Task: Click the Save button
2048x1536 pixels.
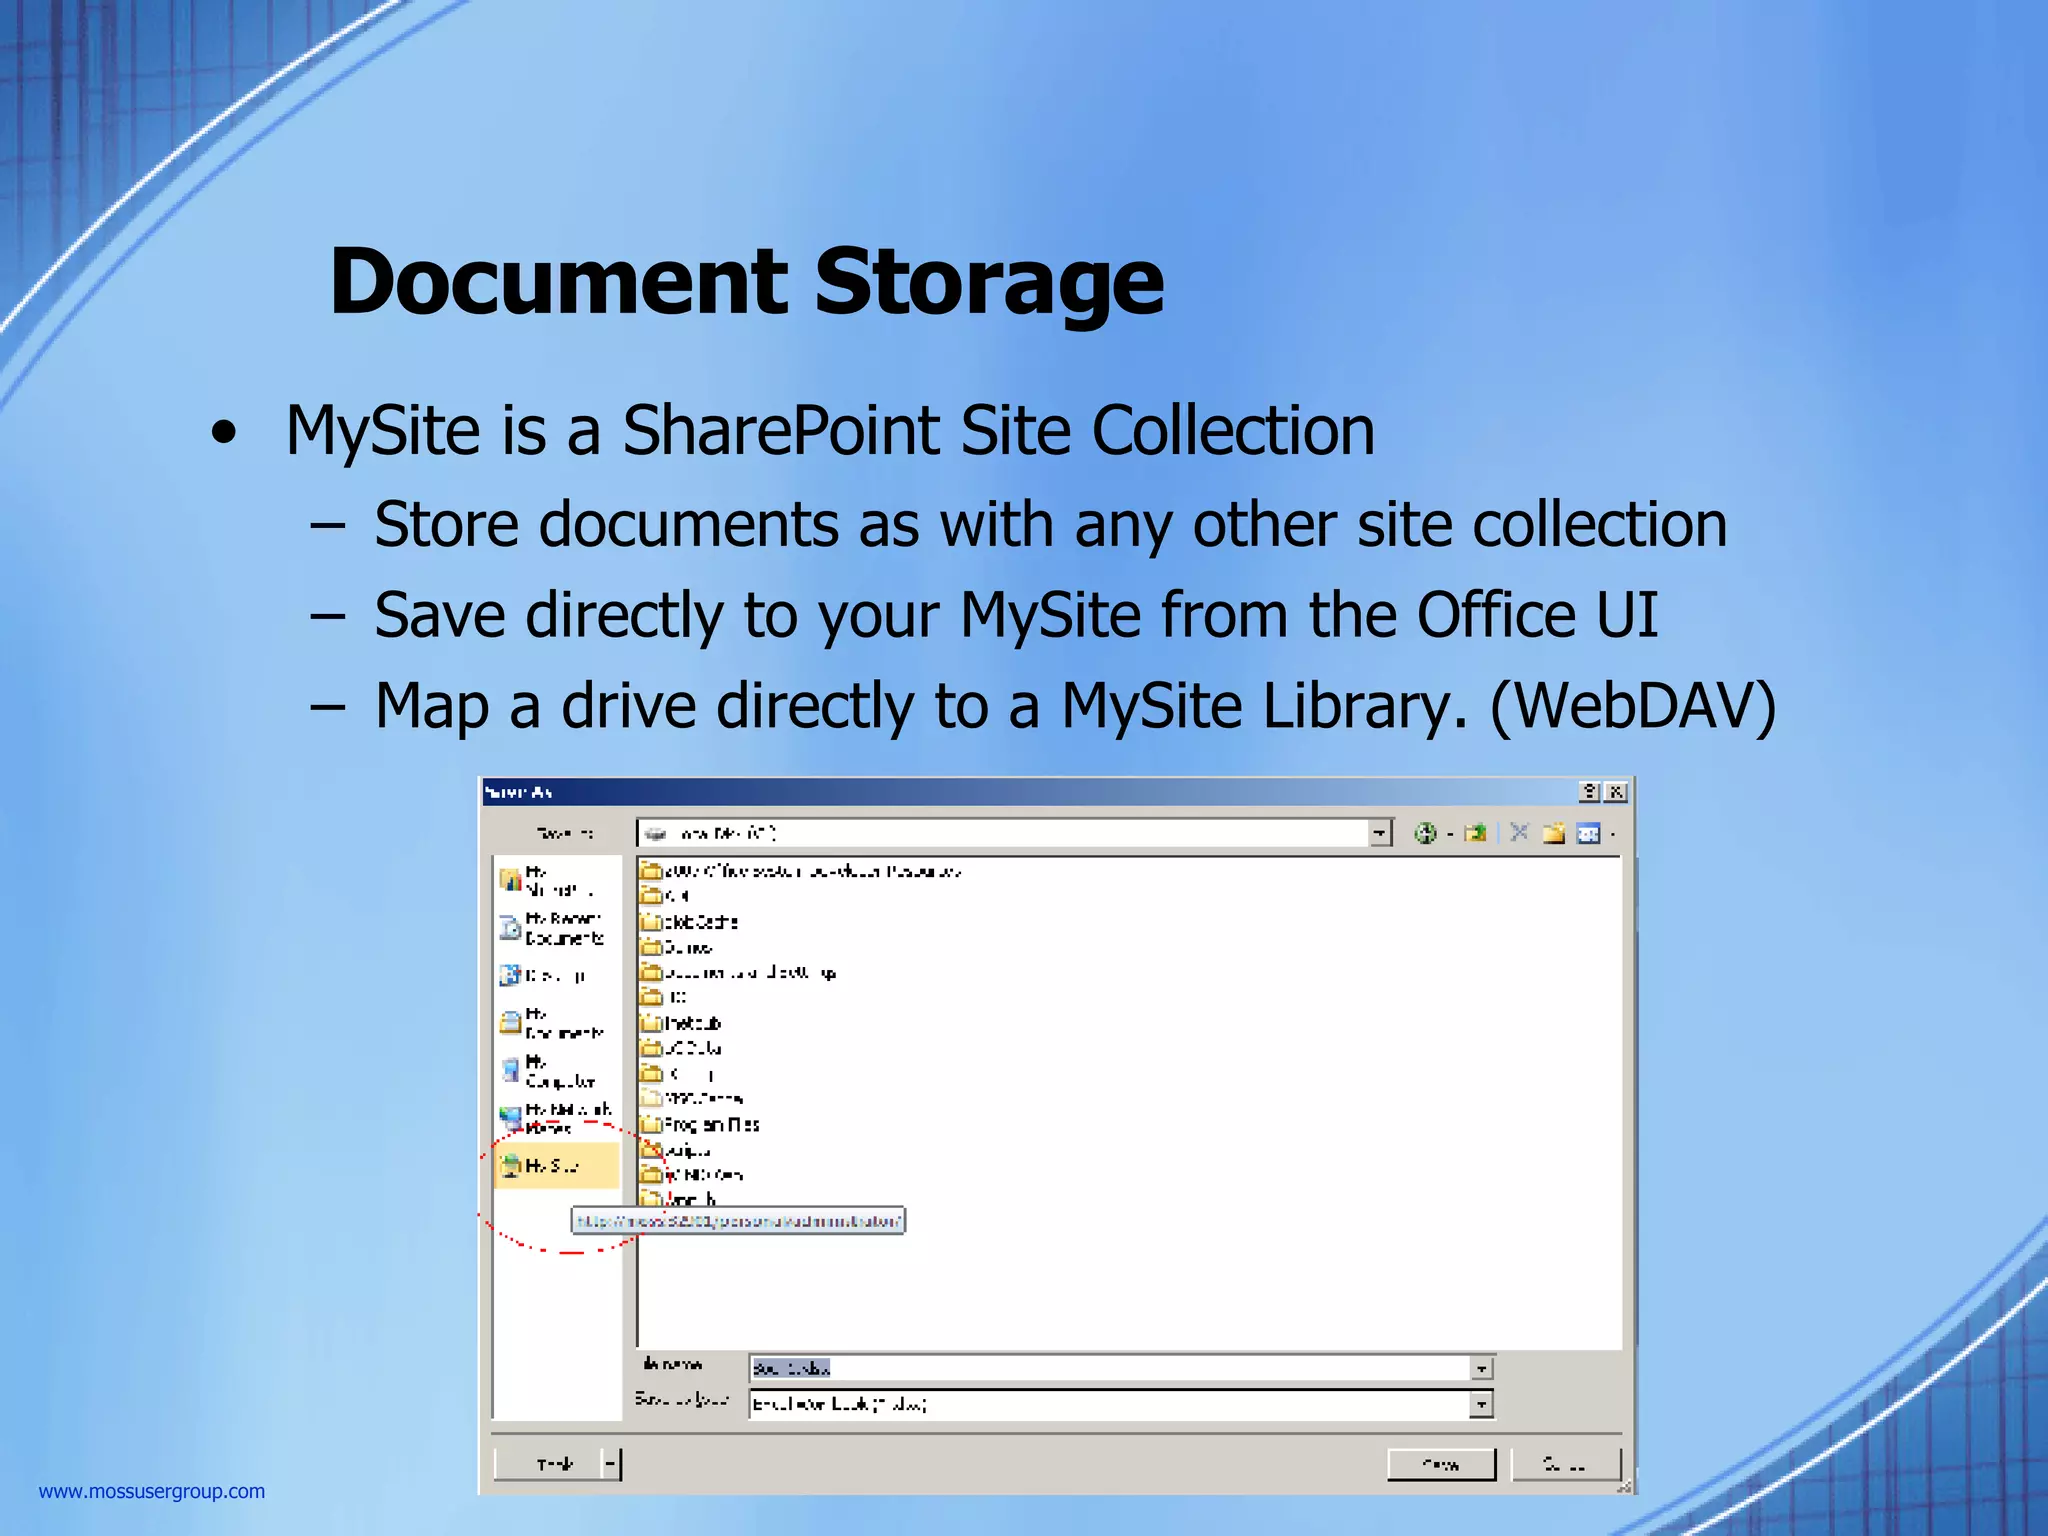Action: (x=1441, y=1464)
